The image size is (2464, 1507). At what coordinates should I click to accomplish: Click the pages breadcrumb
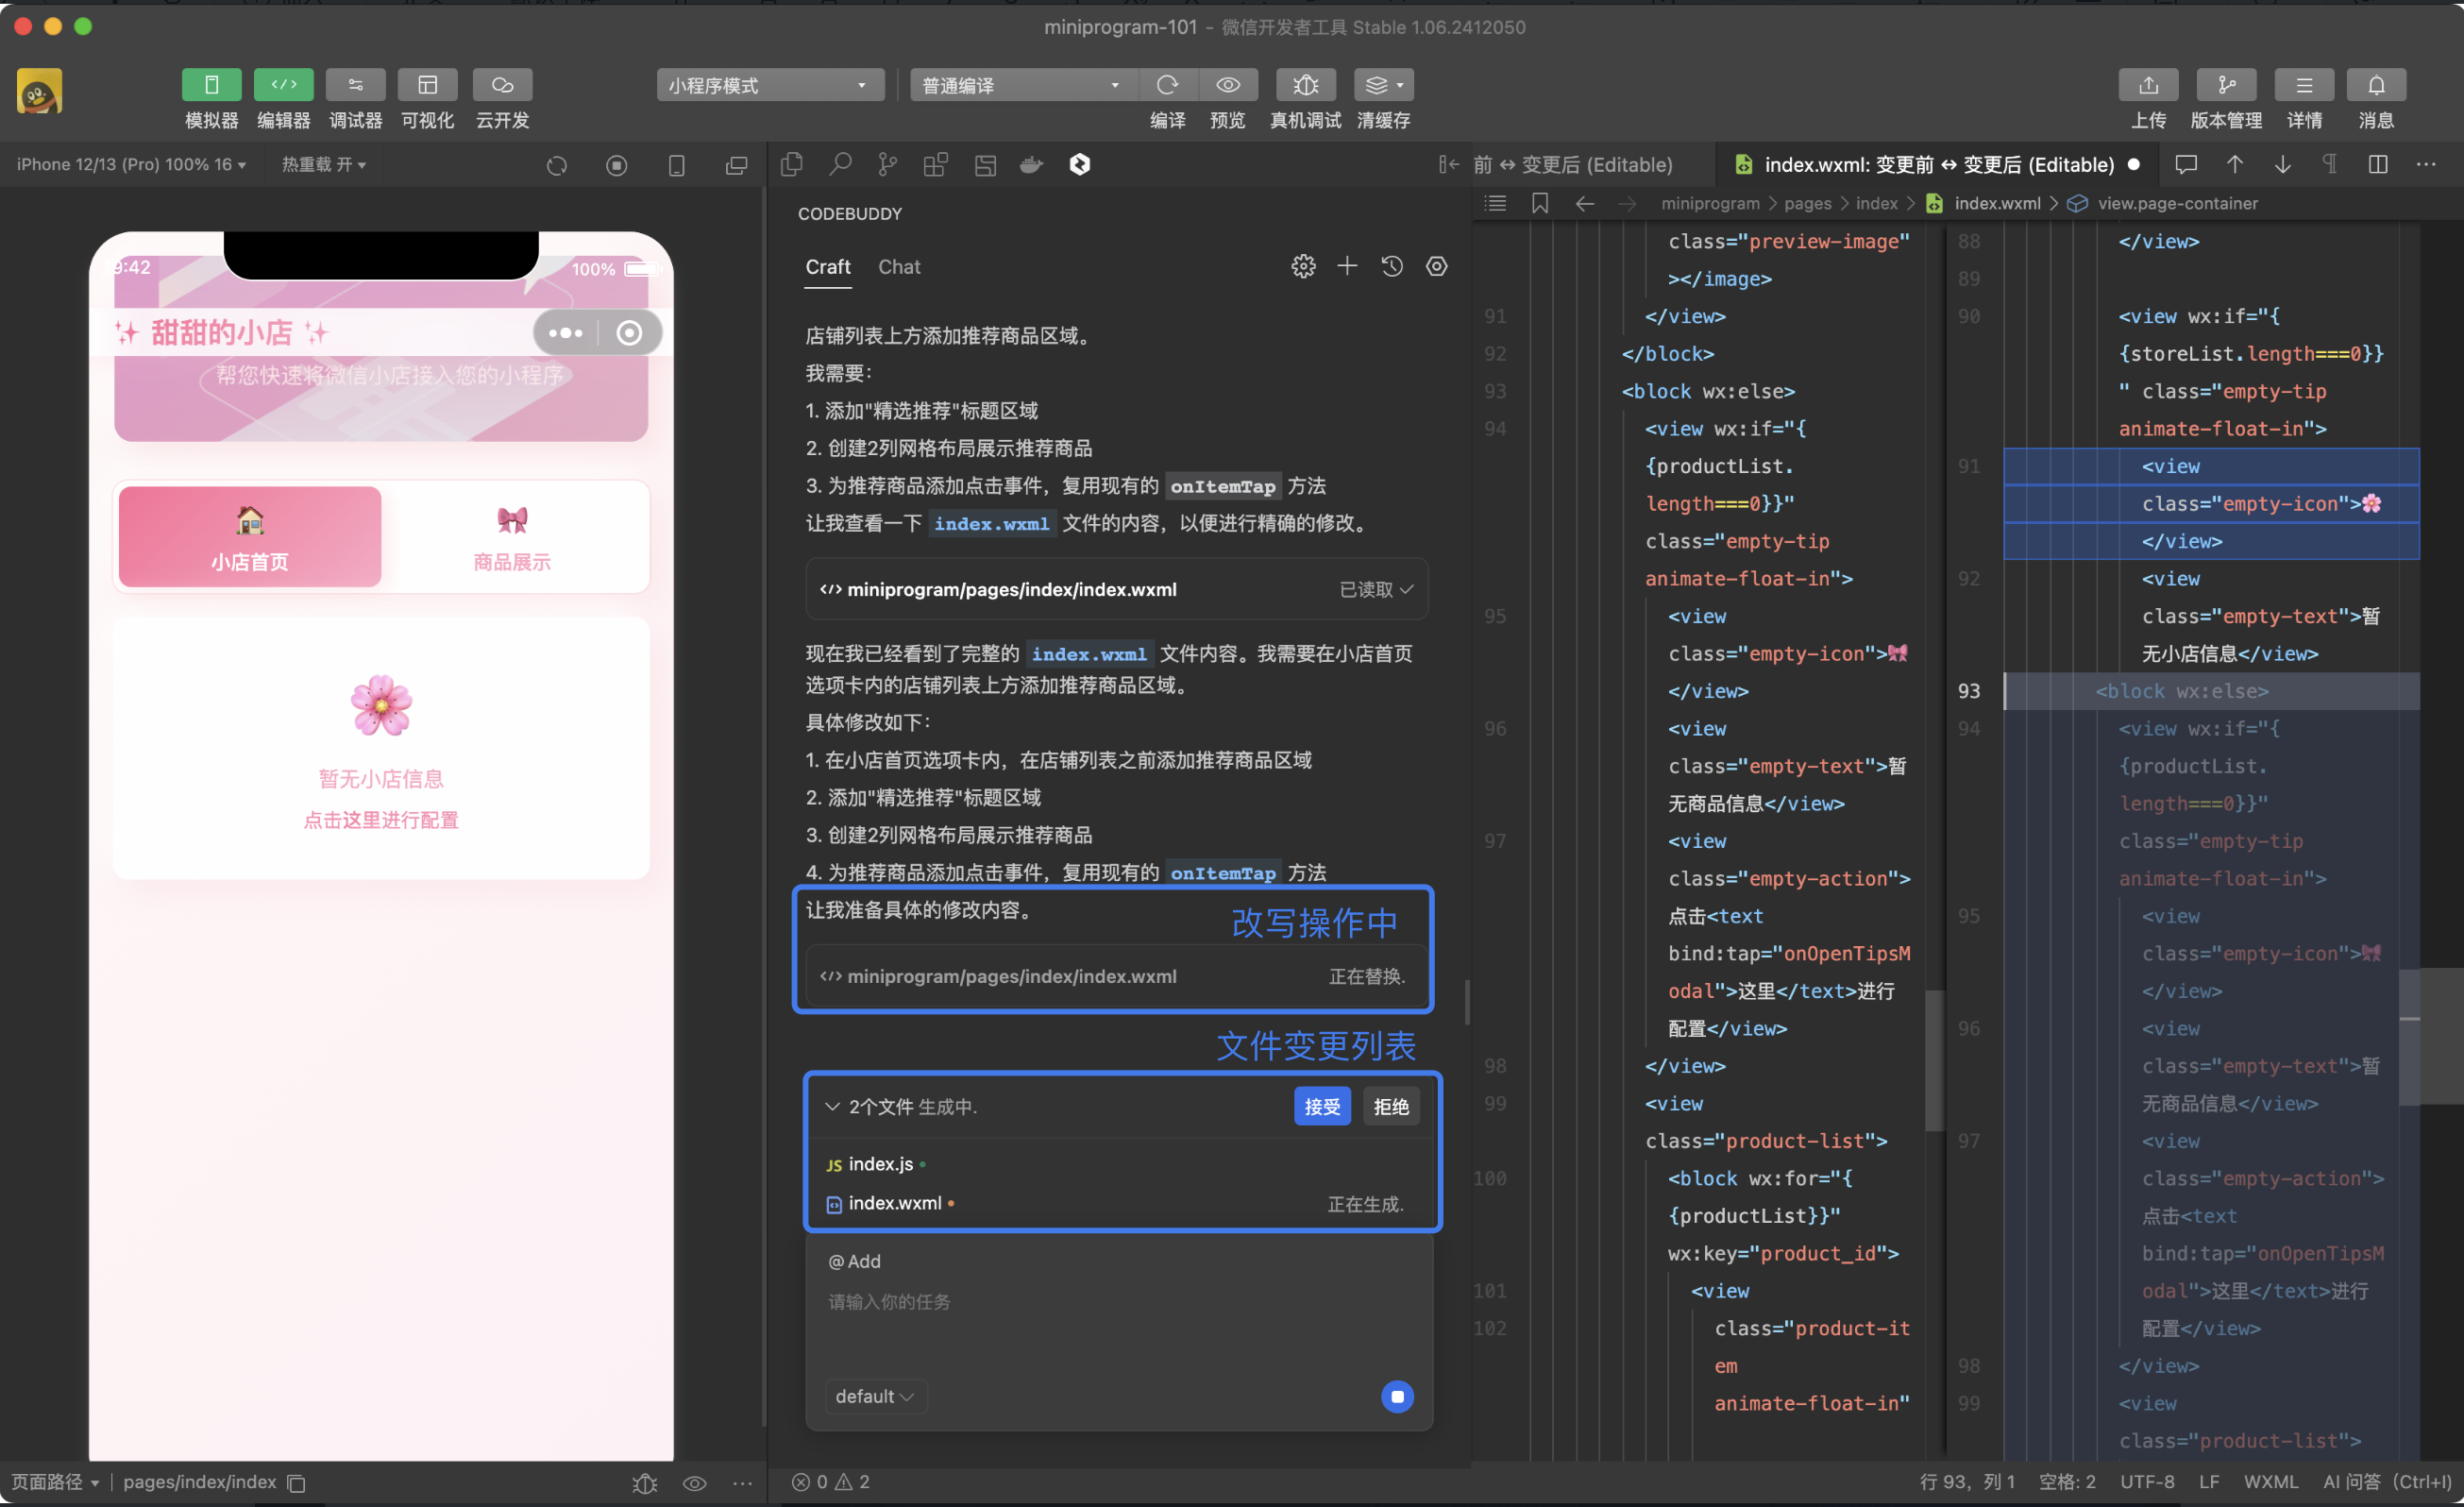tap(1807, 203)
